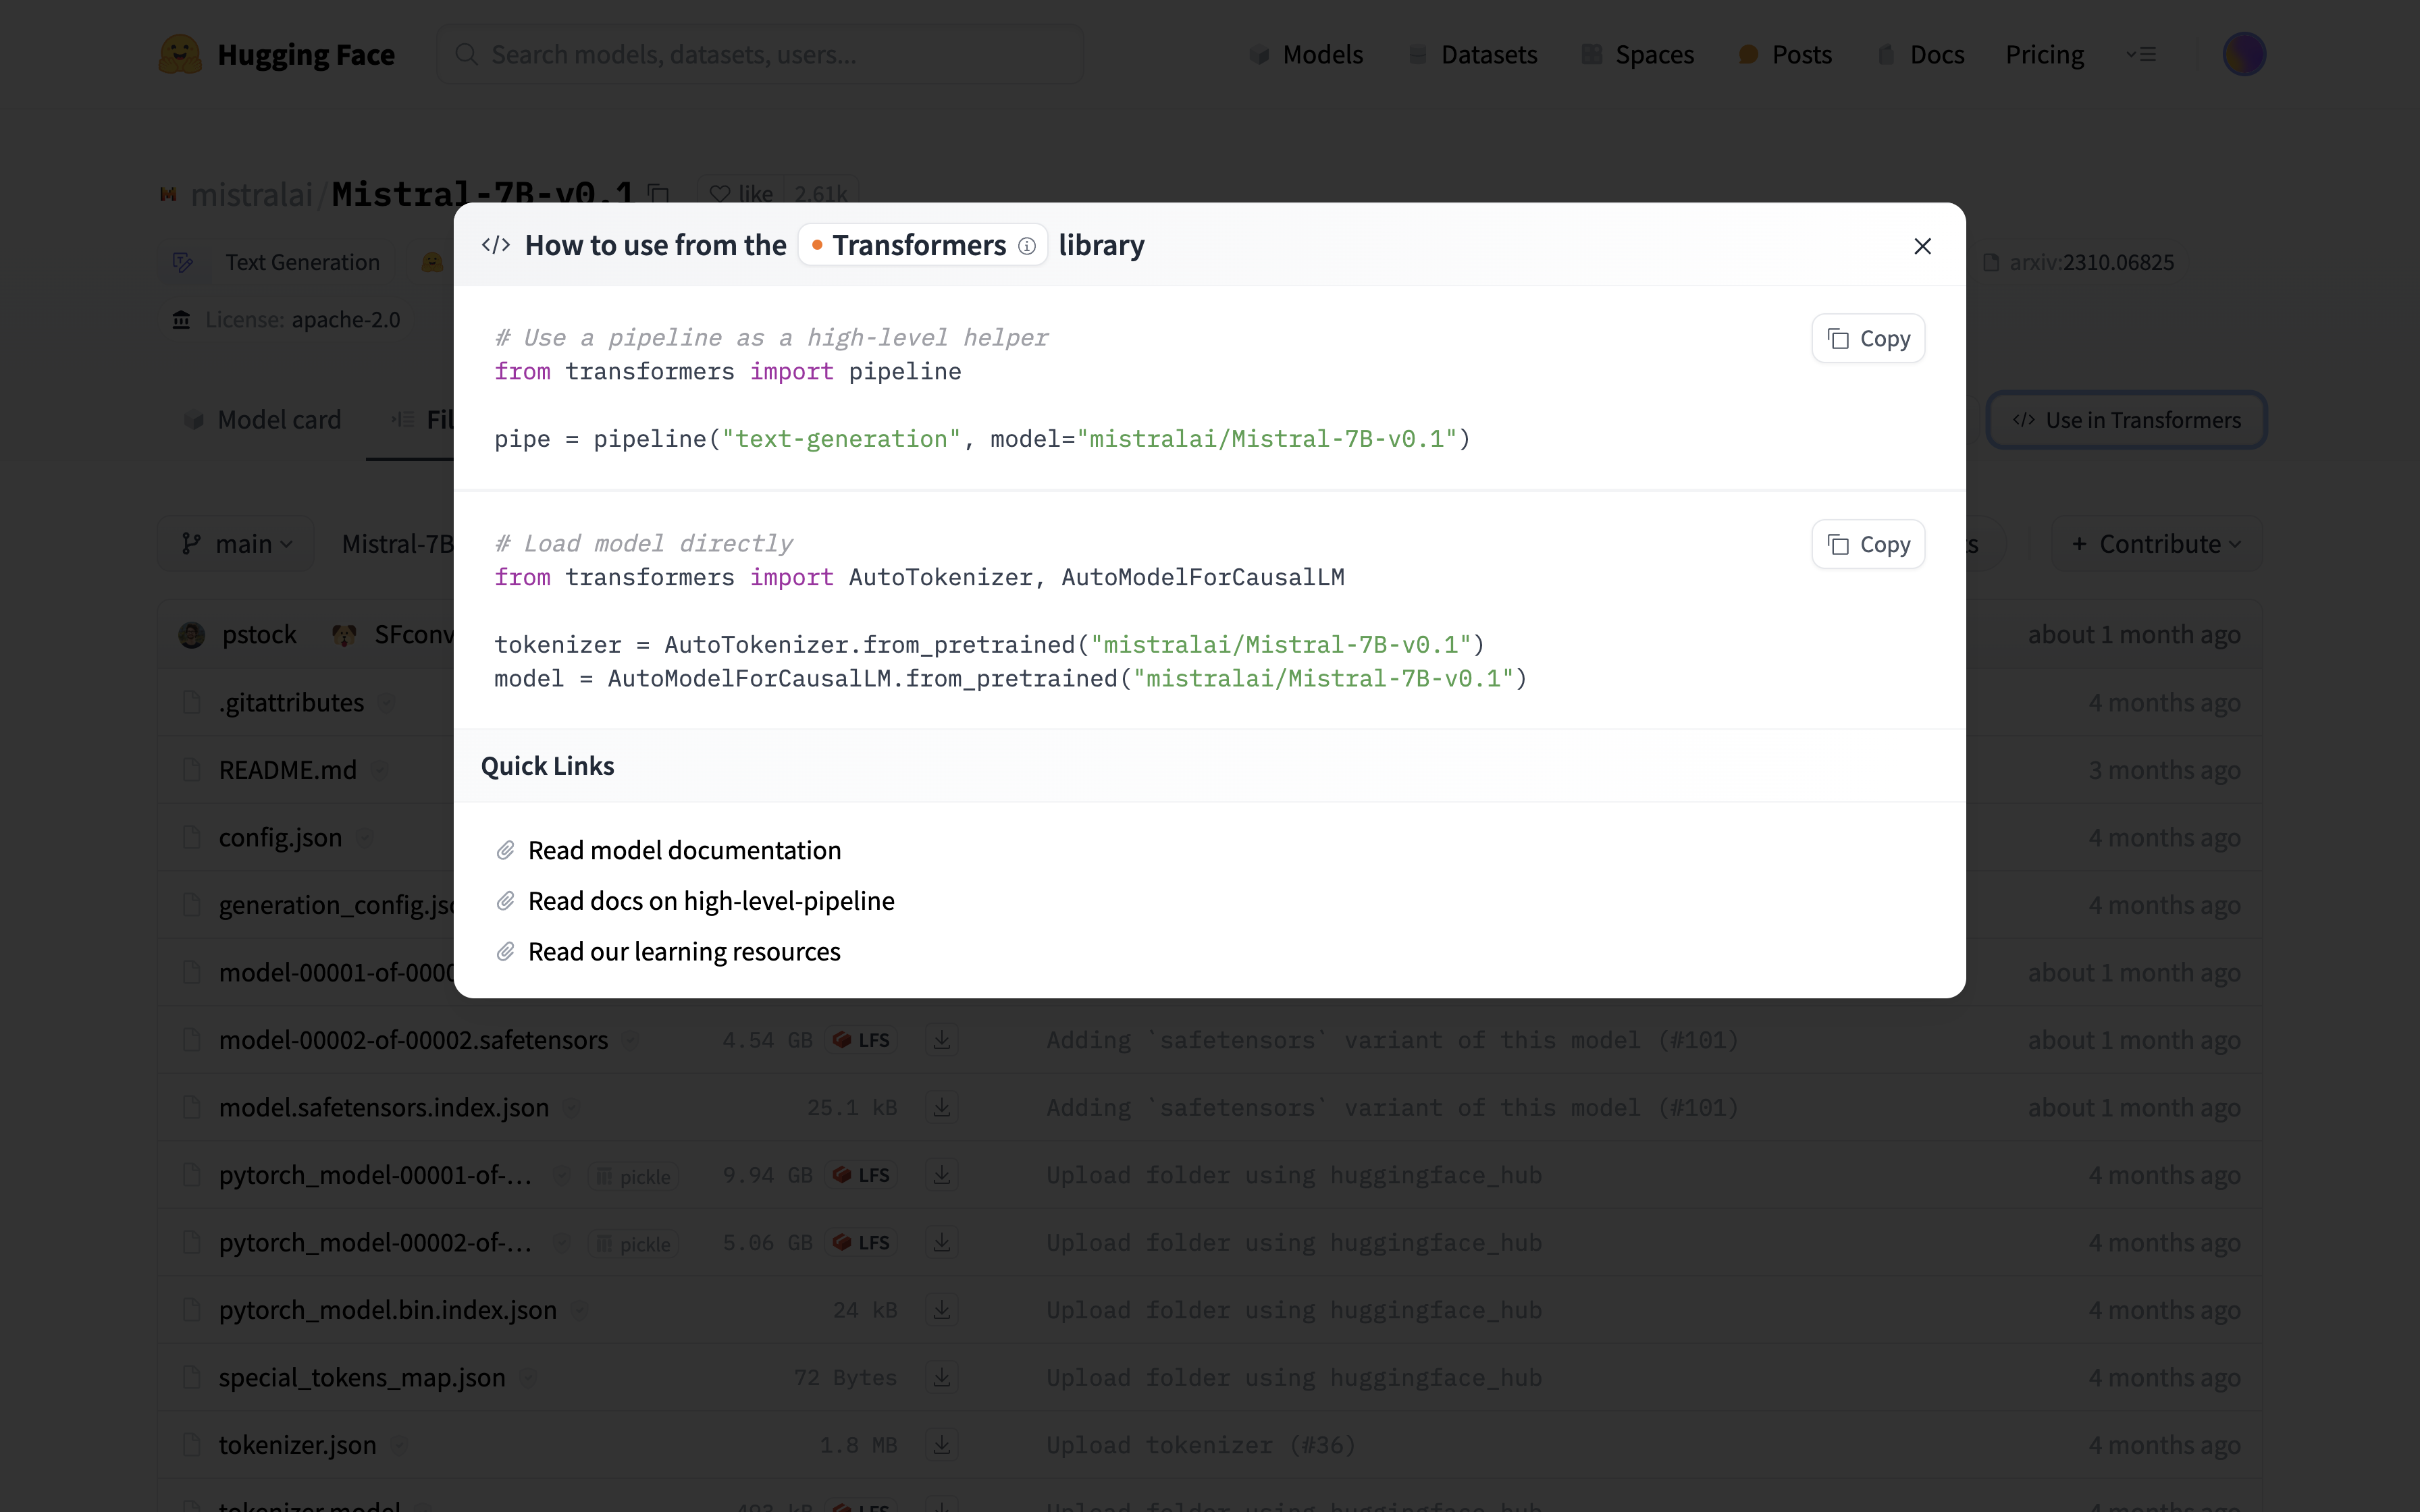The image size is (2420, 1512).
Task: Download tokenizer.json
Action: pyautogui.click(x=941, y=1445)
